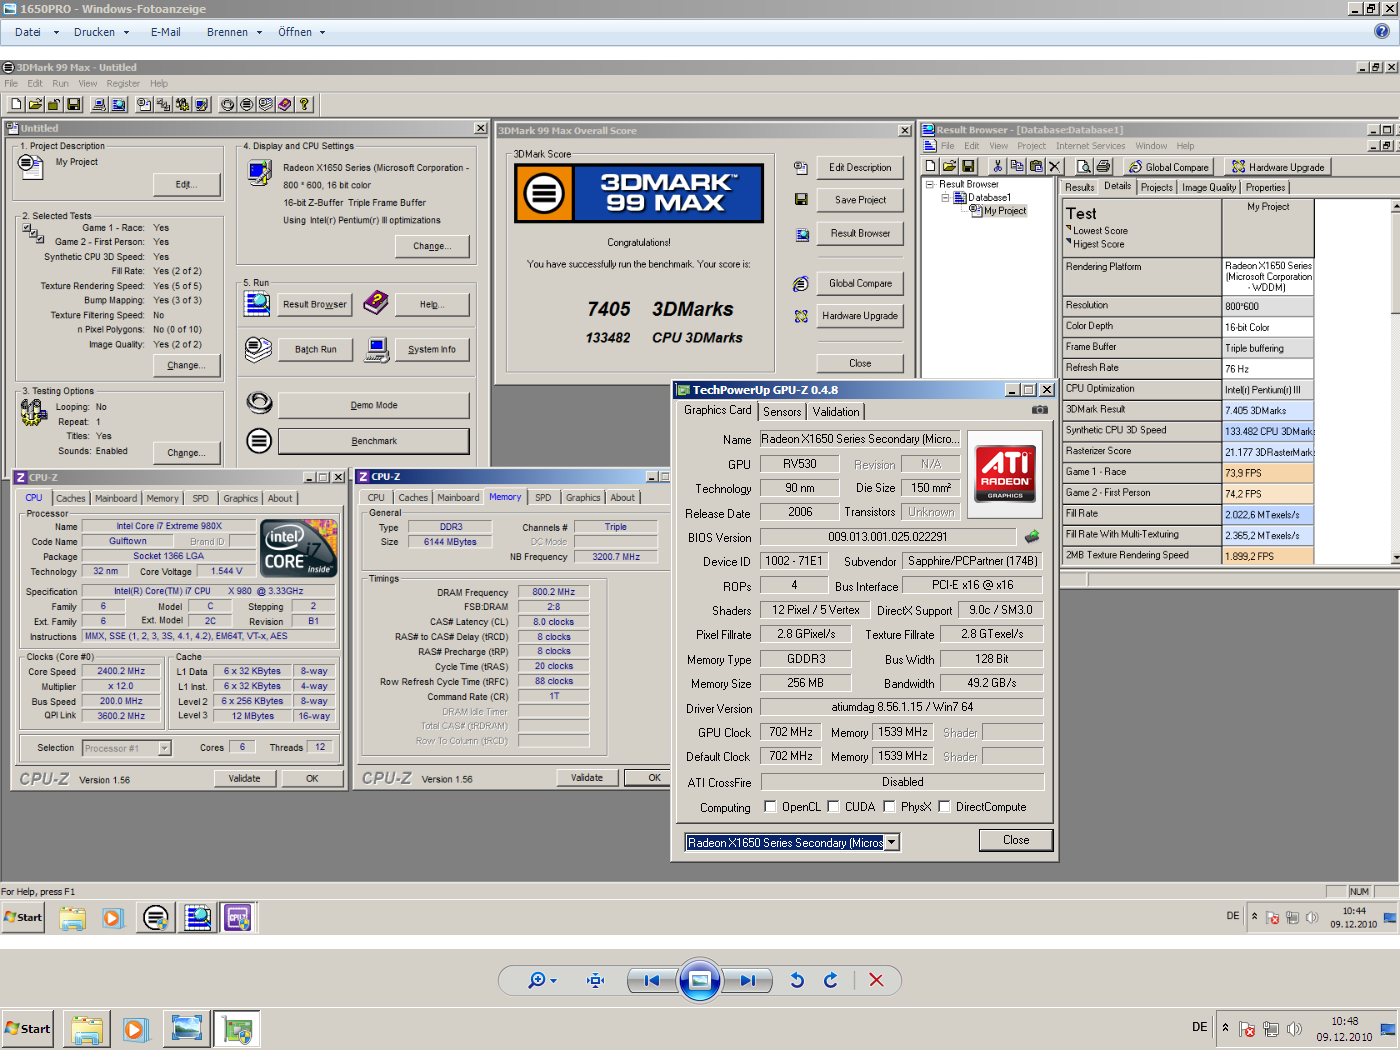Click scroll up arrow in Result Browser details
The width and height of the screenshot is (1400, 1050).
point(1395,206)
